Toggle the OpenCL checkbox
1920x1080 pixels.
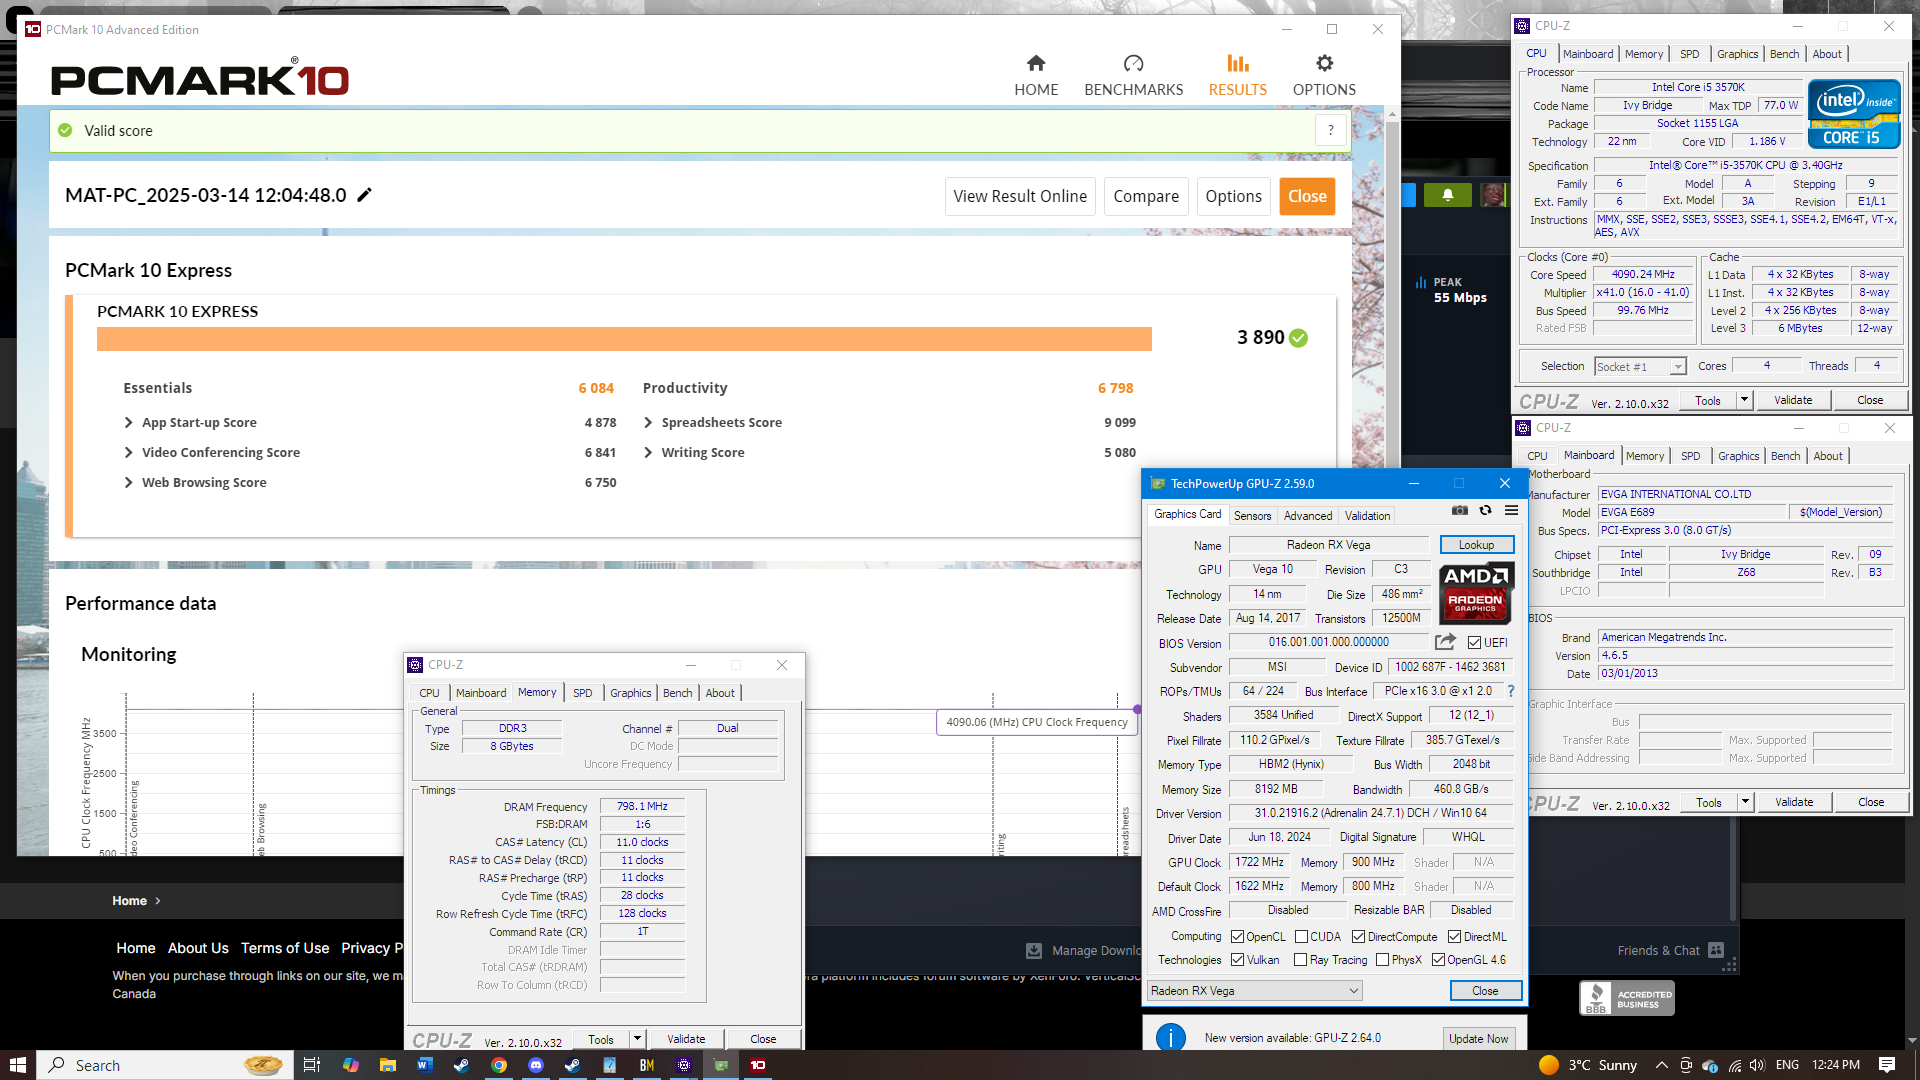pos(1237,937)
